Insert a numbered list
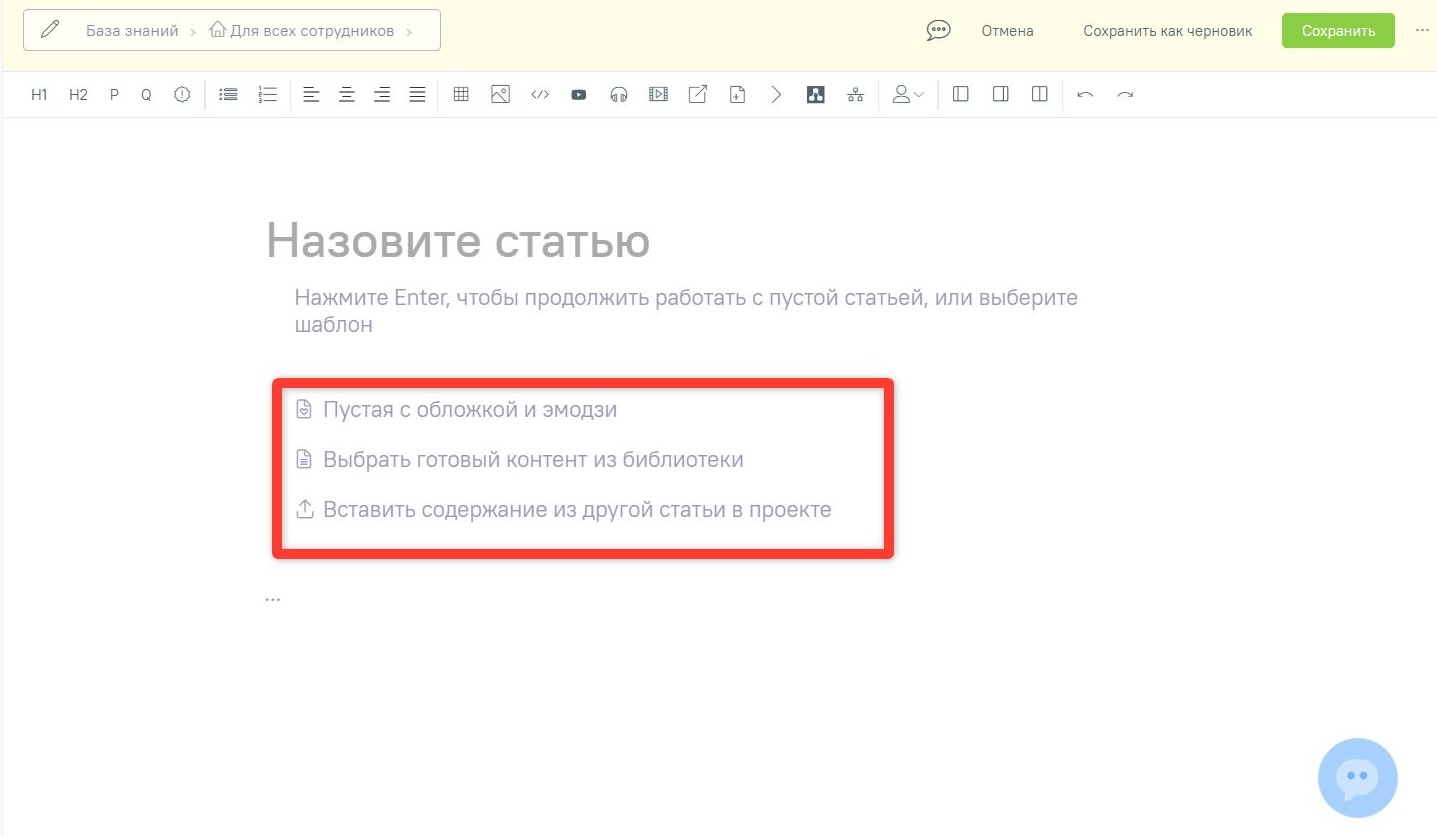This screenshot has width=1437, height=836. click(x=267, y=95)
